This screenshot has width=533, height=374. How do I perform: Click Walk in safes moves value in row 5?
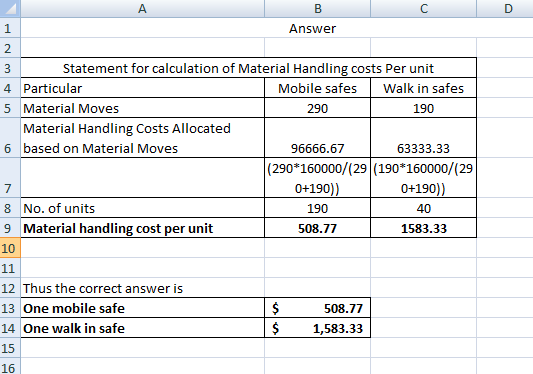(424, 108)
